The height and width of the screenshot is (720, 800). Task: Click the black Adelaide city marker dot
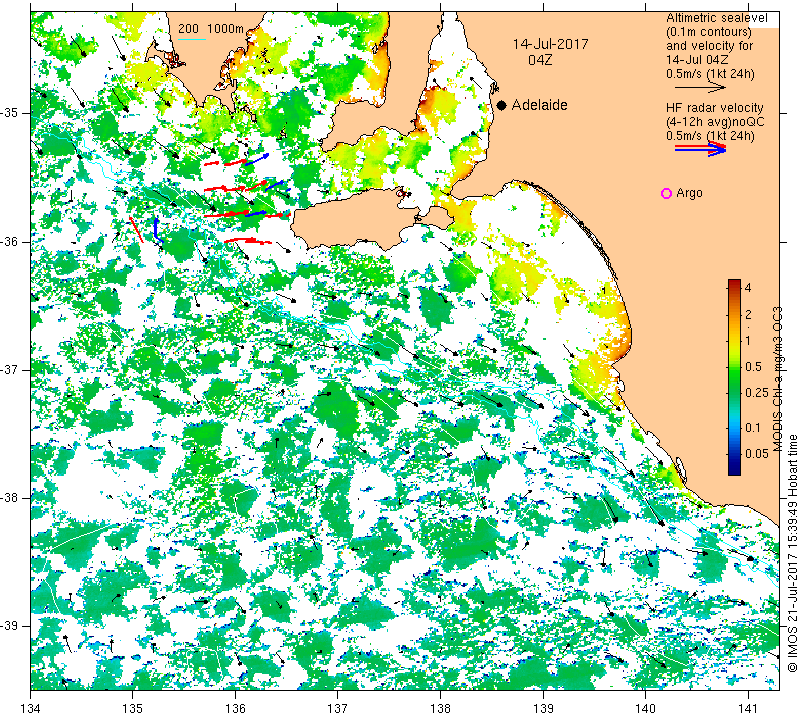(502, 105)
